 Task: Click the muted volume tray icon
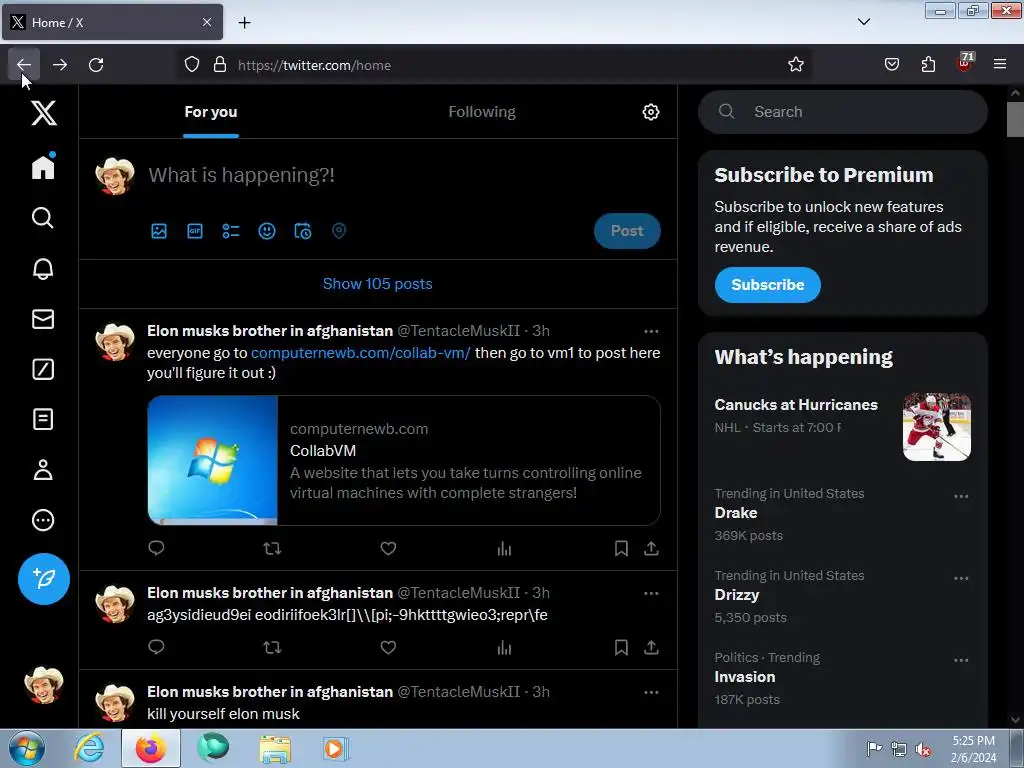click(923, 749)
